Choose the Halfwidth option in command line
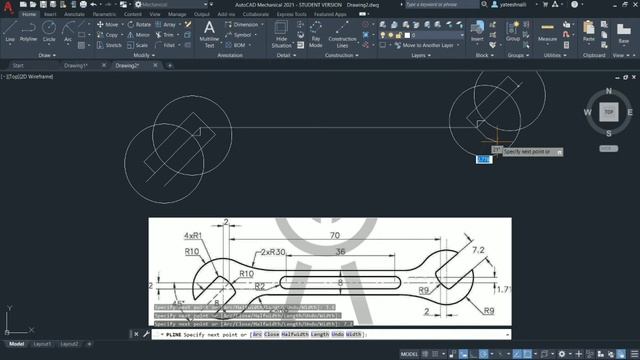The image size is (640, 360). 295,334
